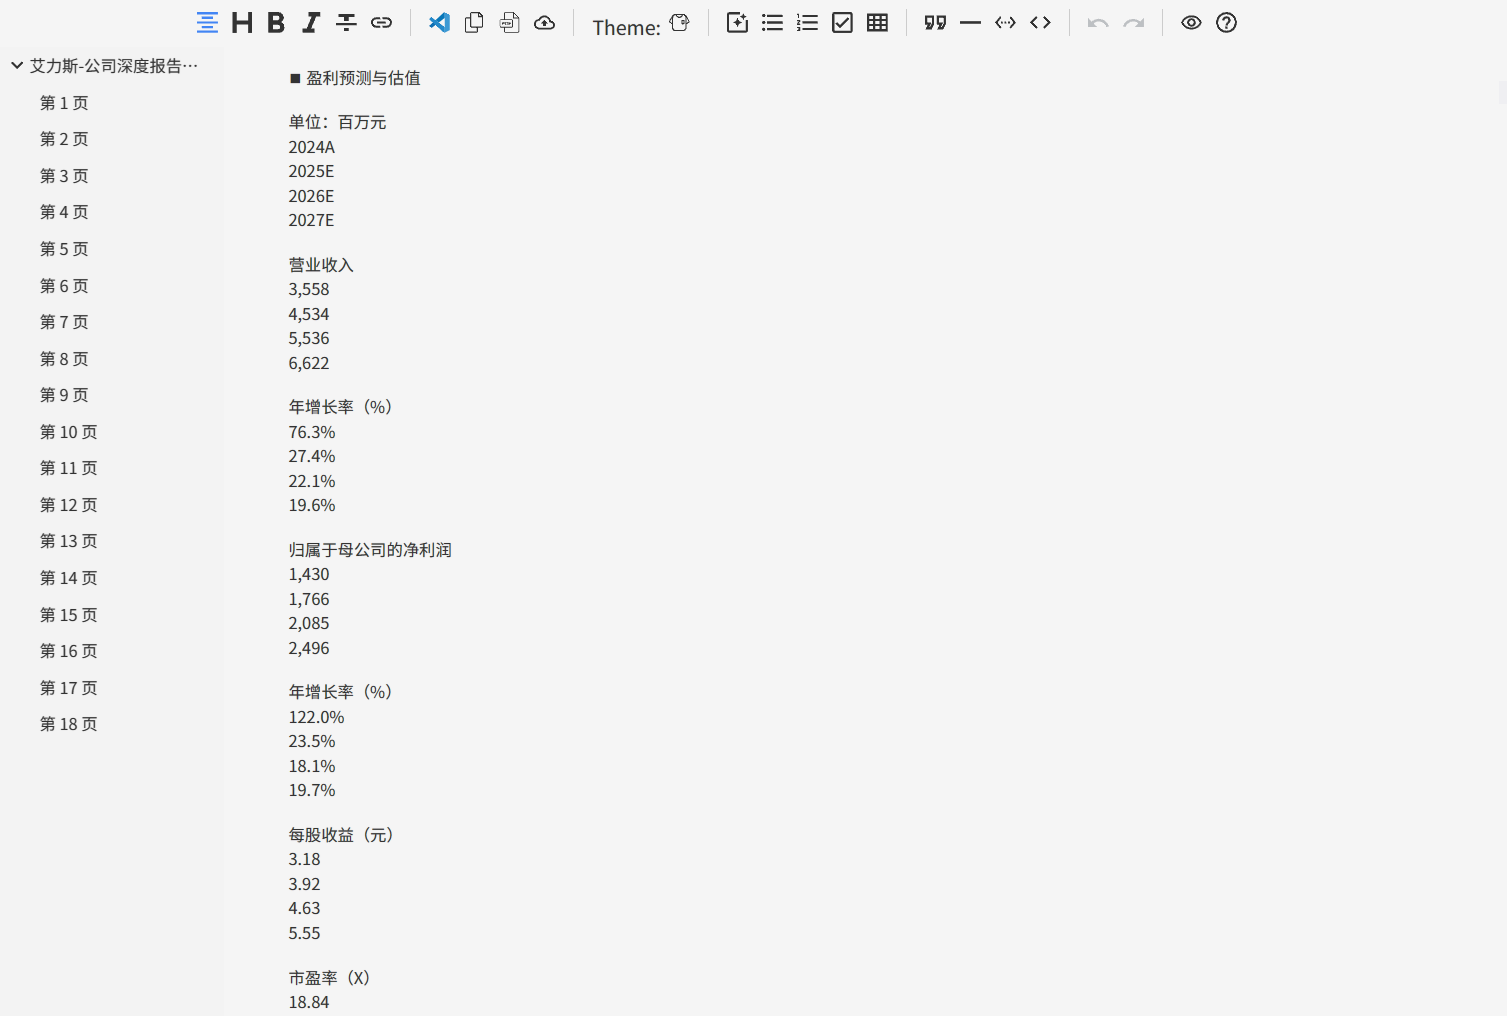The width and height of the screenshot is (1507, 1016).
Task: Insert a table
Action: [877, 23]
